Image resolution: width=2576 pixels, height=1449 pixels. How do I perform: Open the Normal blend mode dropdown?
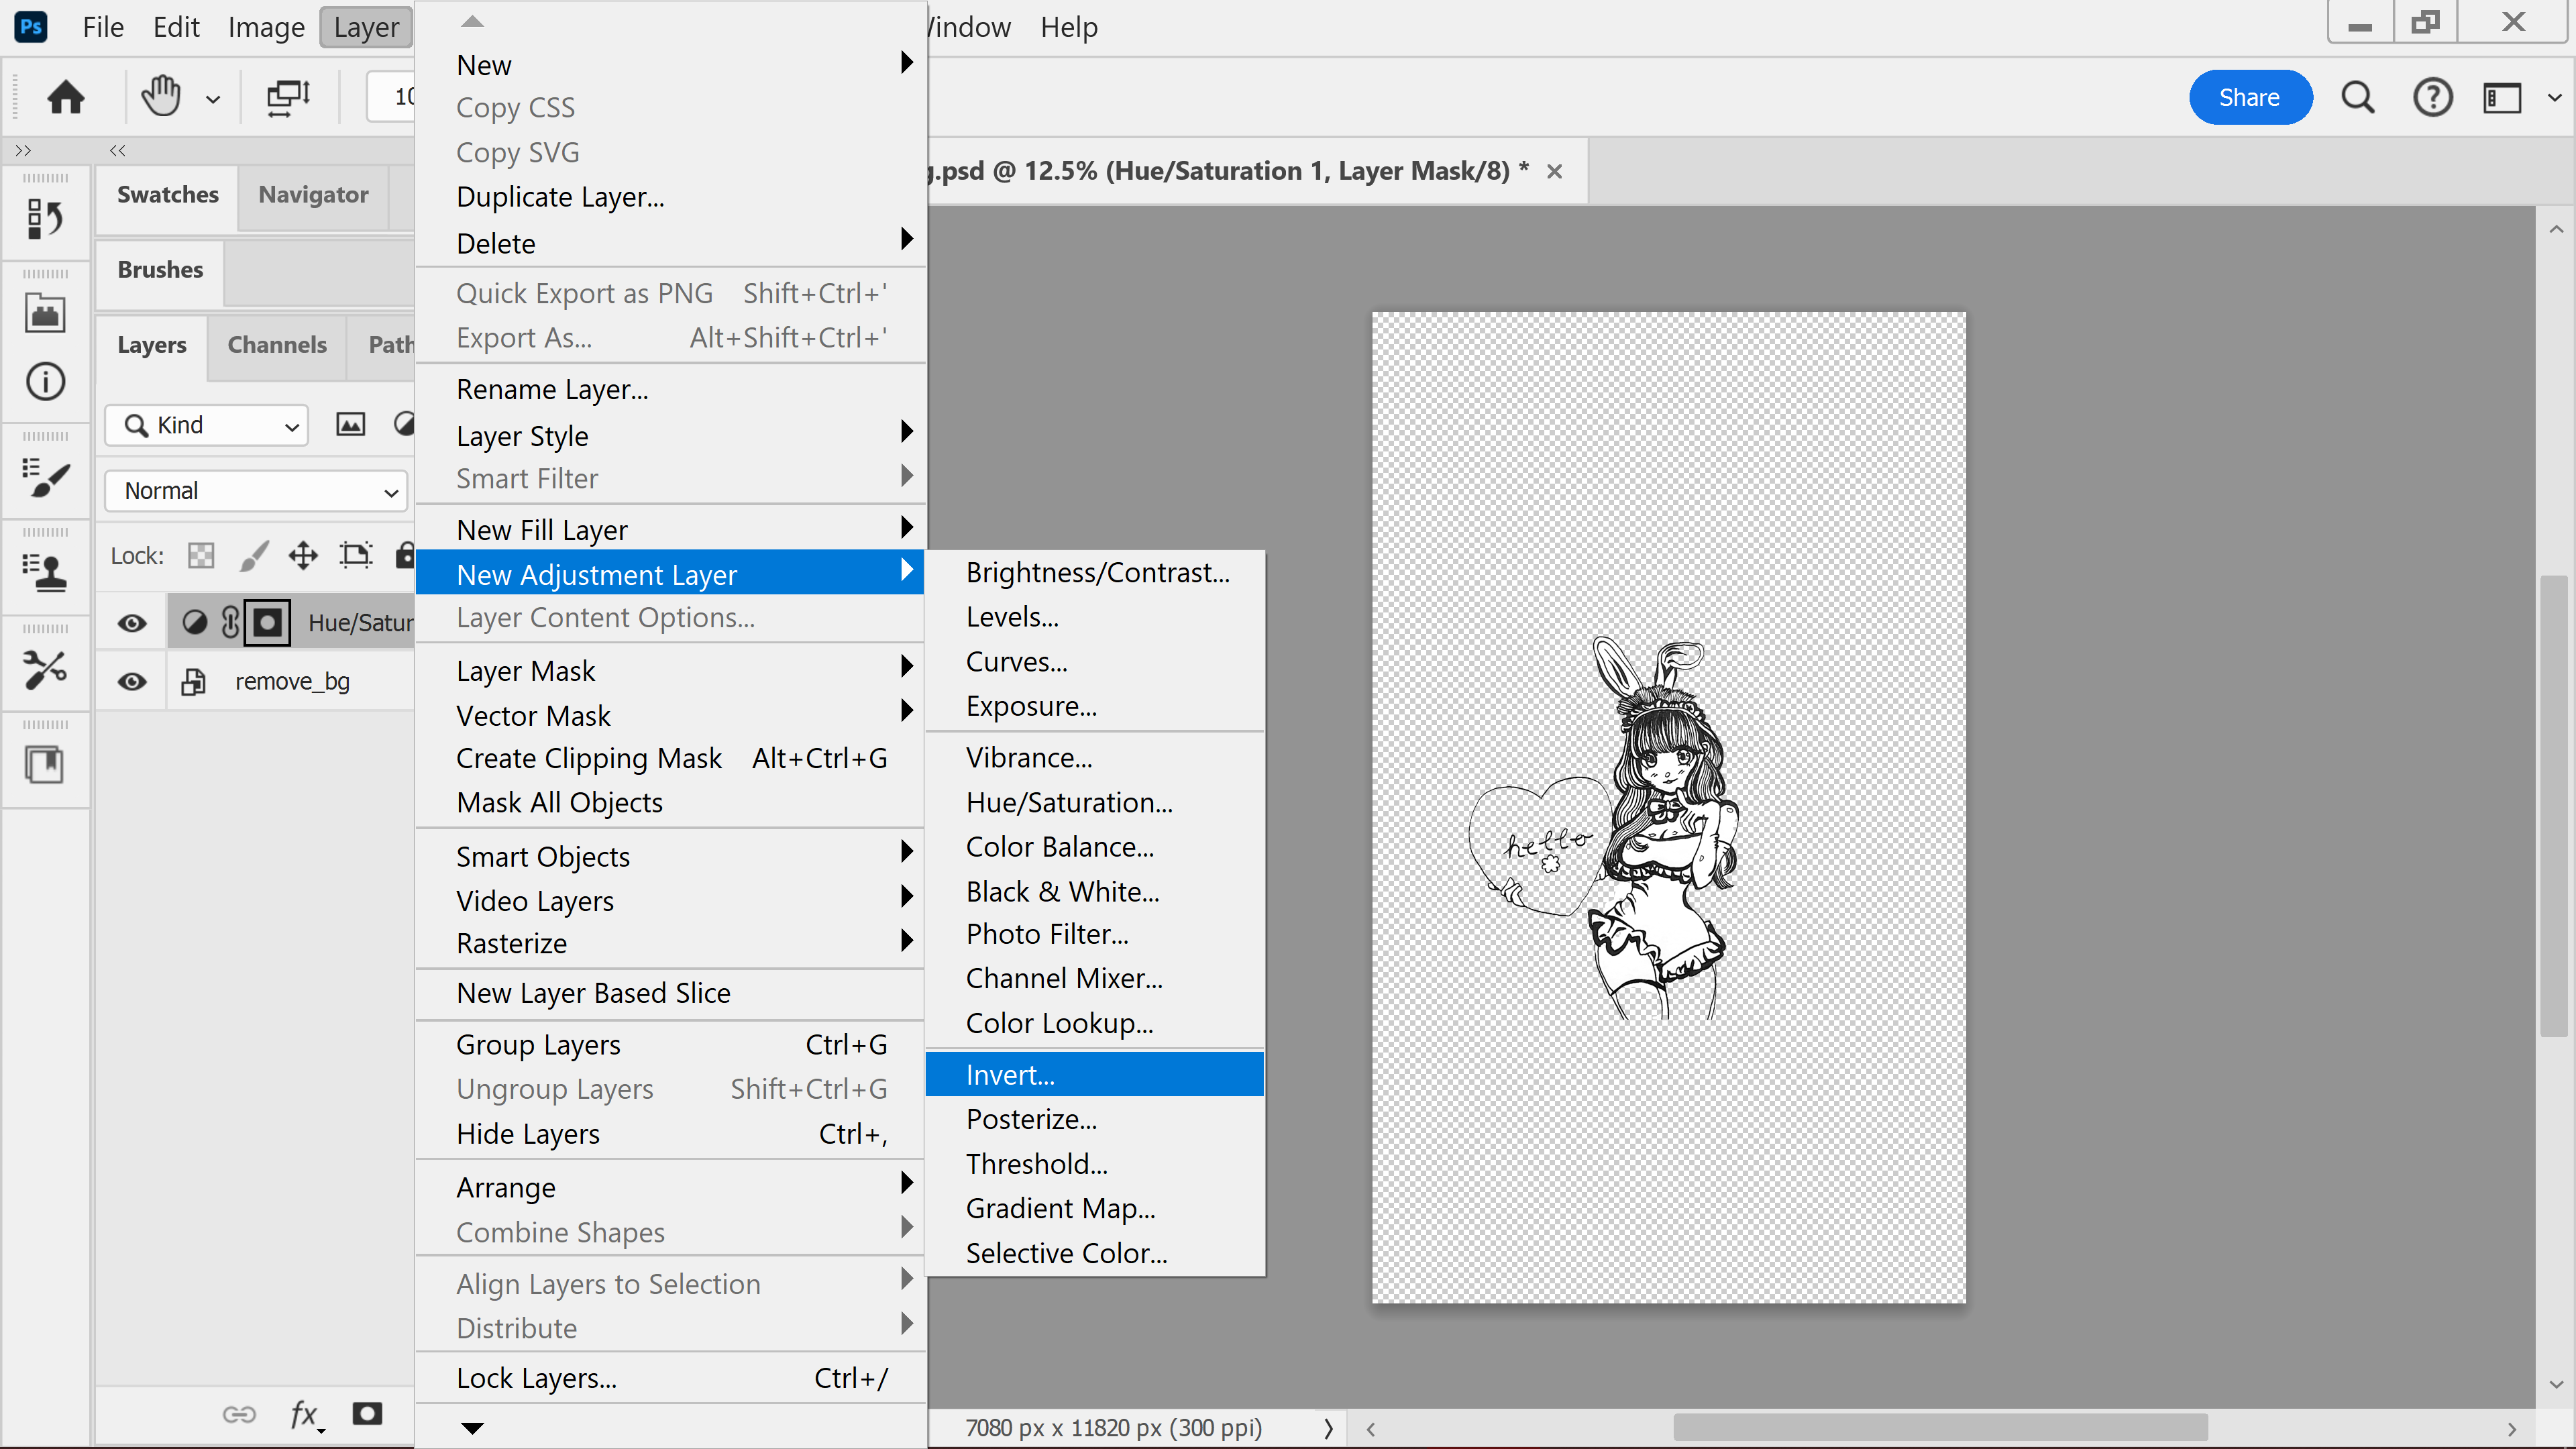coord(257,491)
